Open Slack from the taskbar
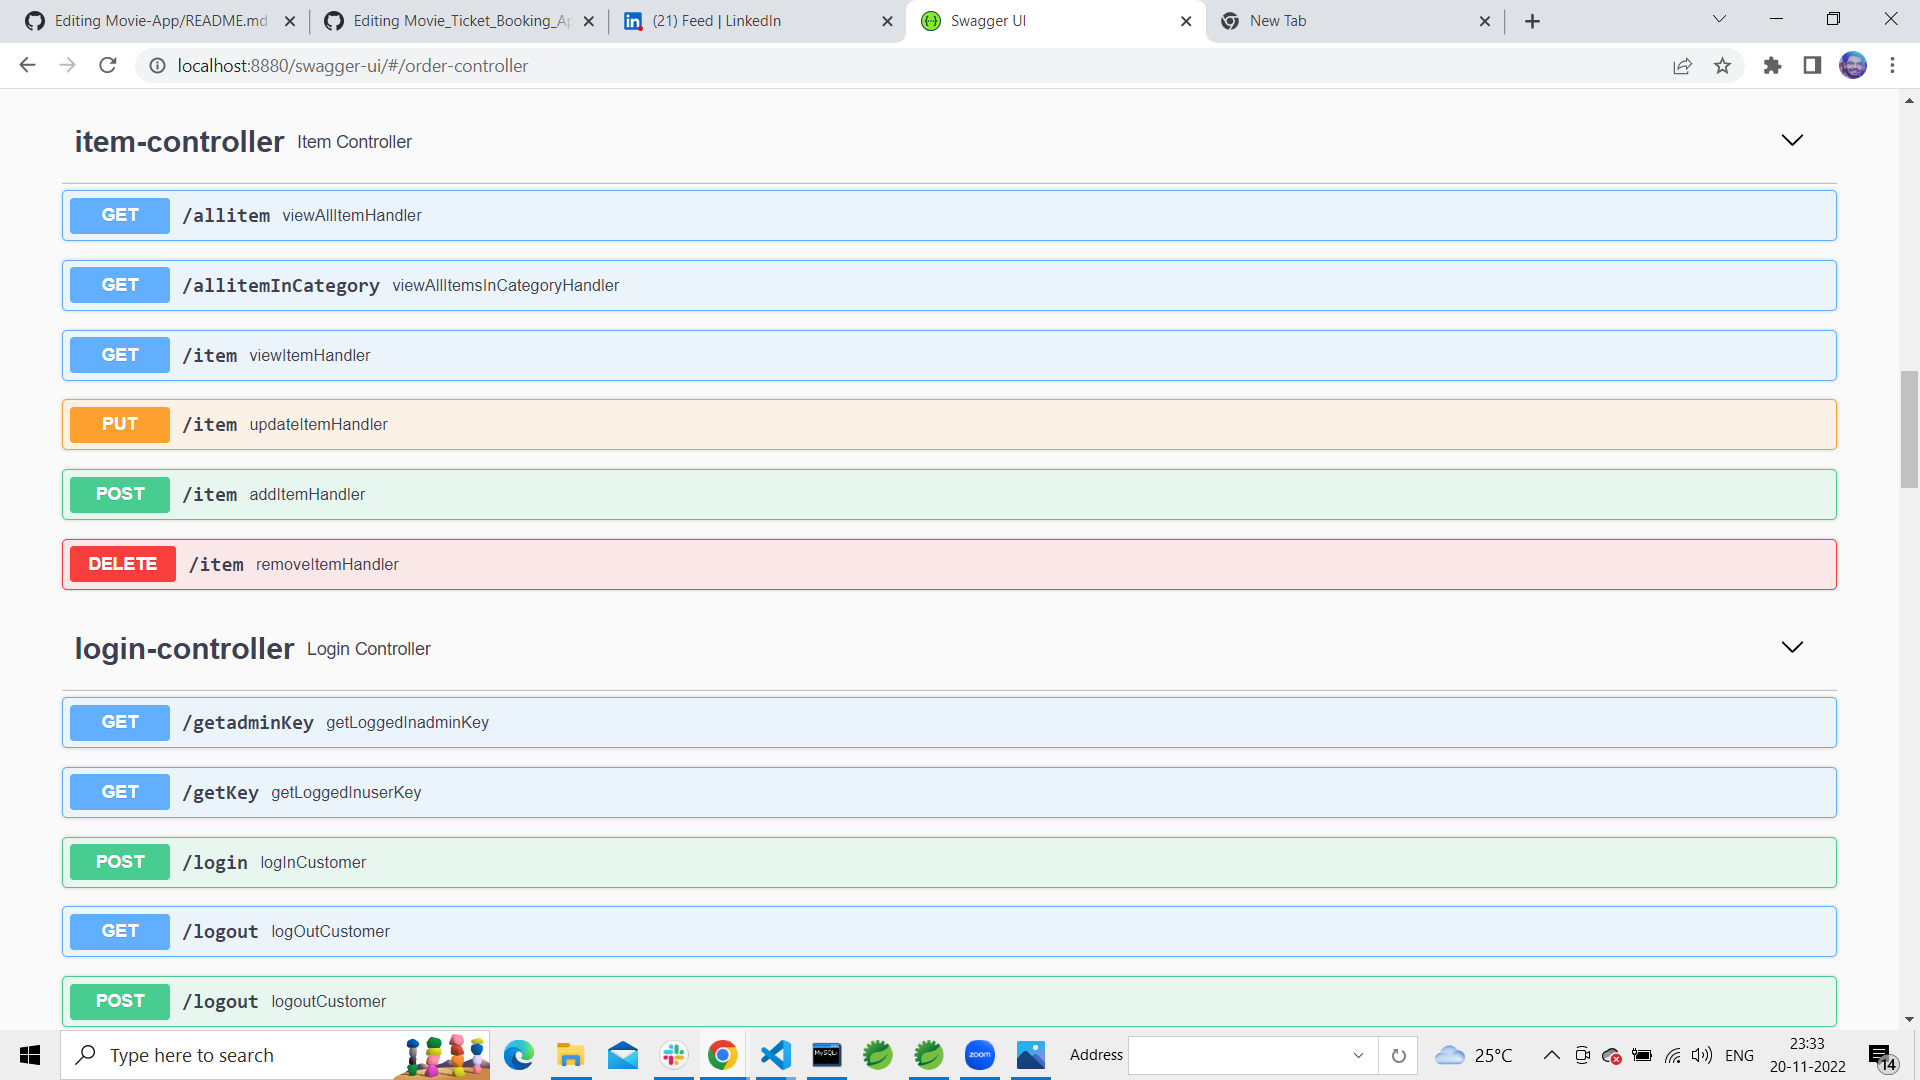Viewport: 1920px width, 1080px height. tap(673, 1055)
